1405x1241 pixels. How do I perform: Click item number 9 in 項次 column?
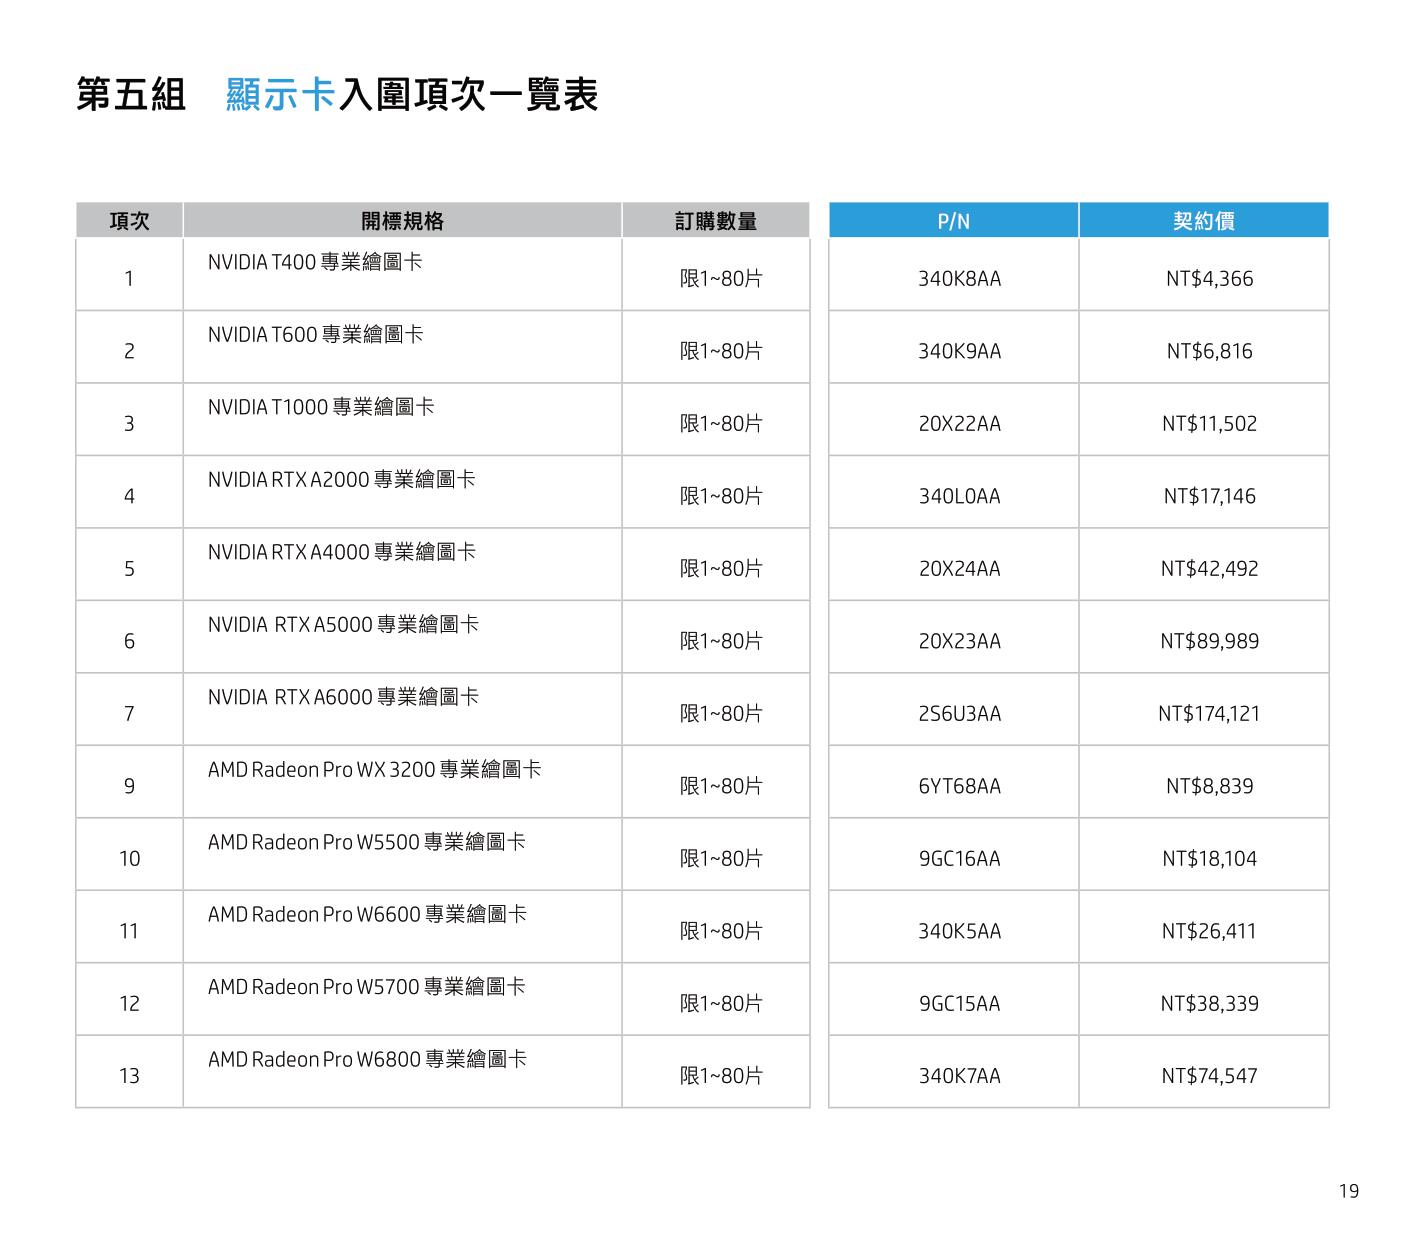pyautogui.click(x=129, y=787)
